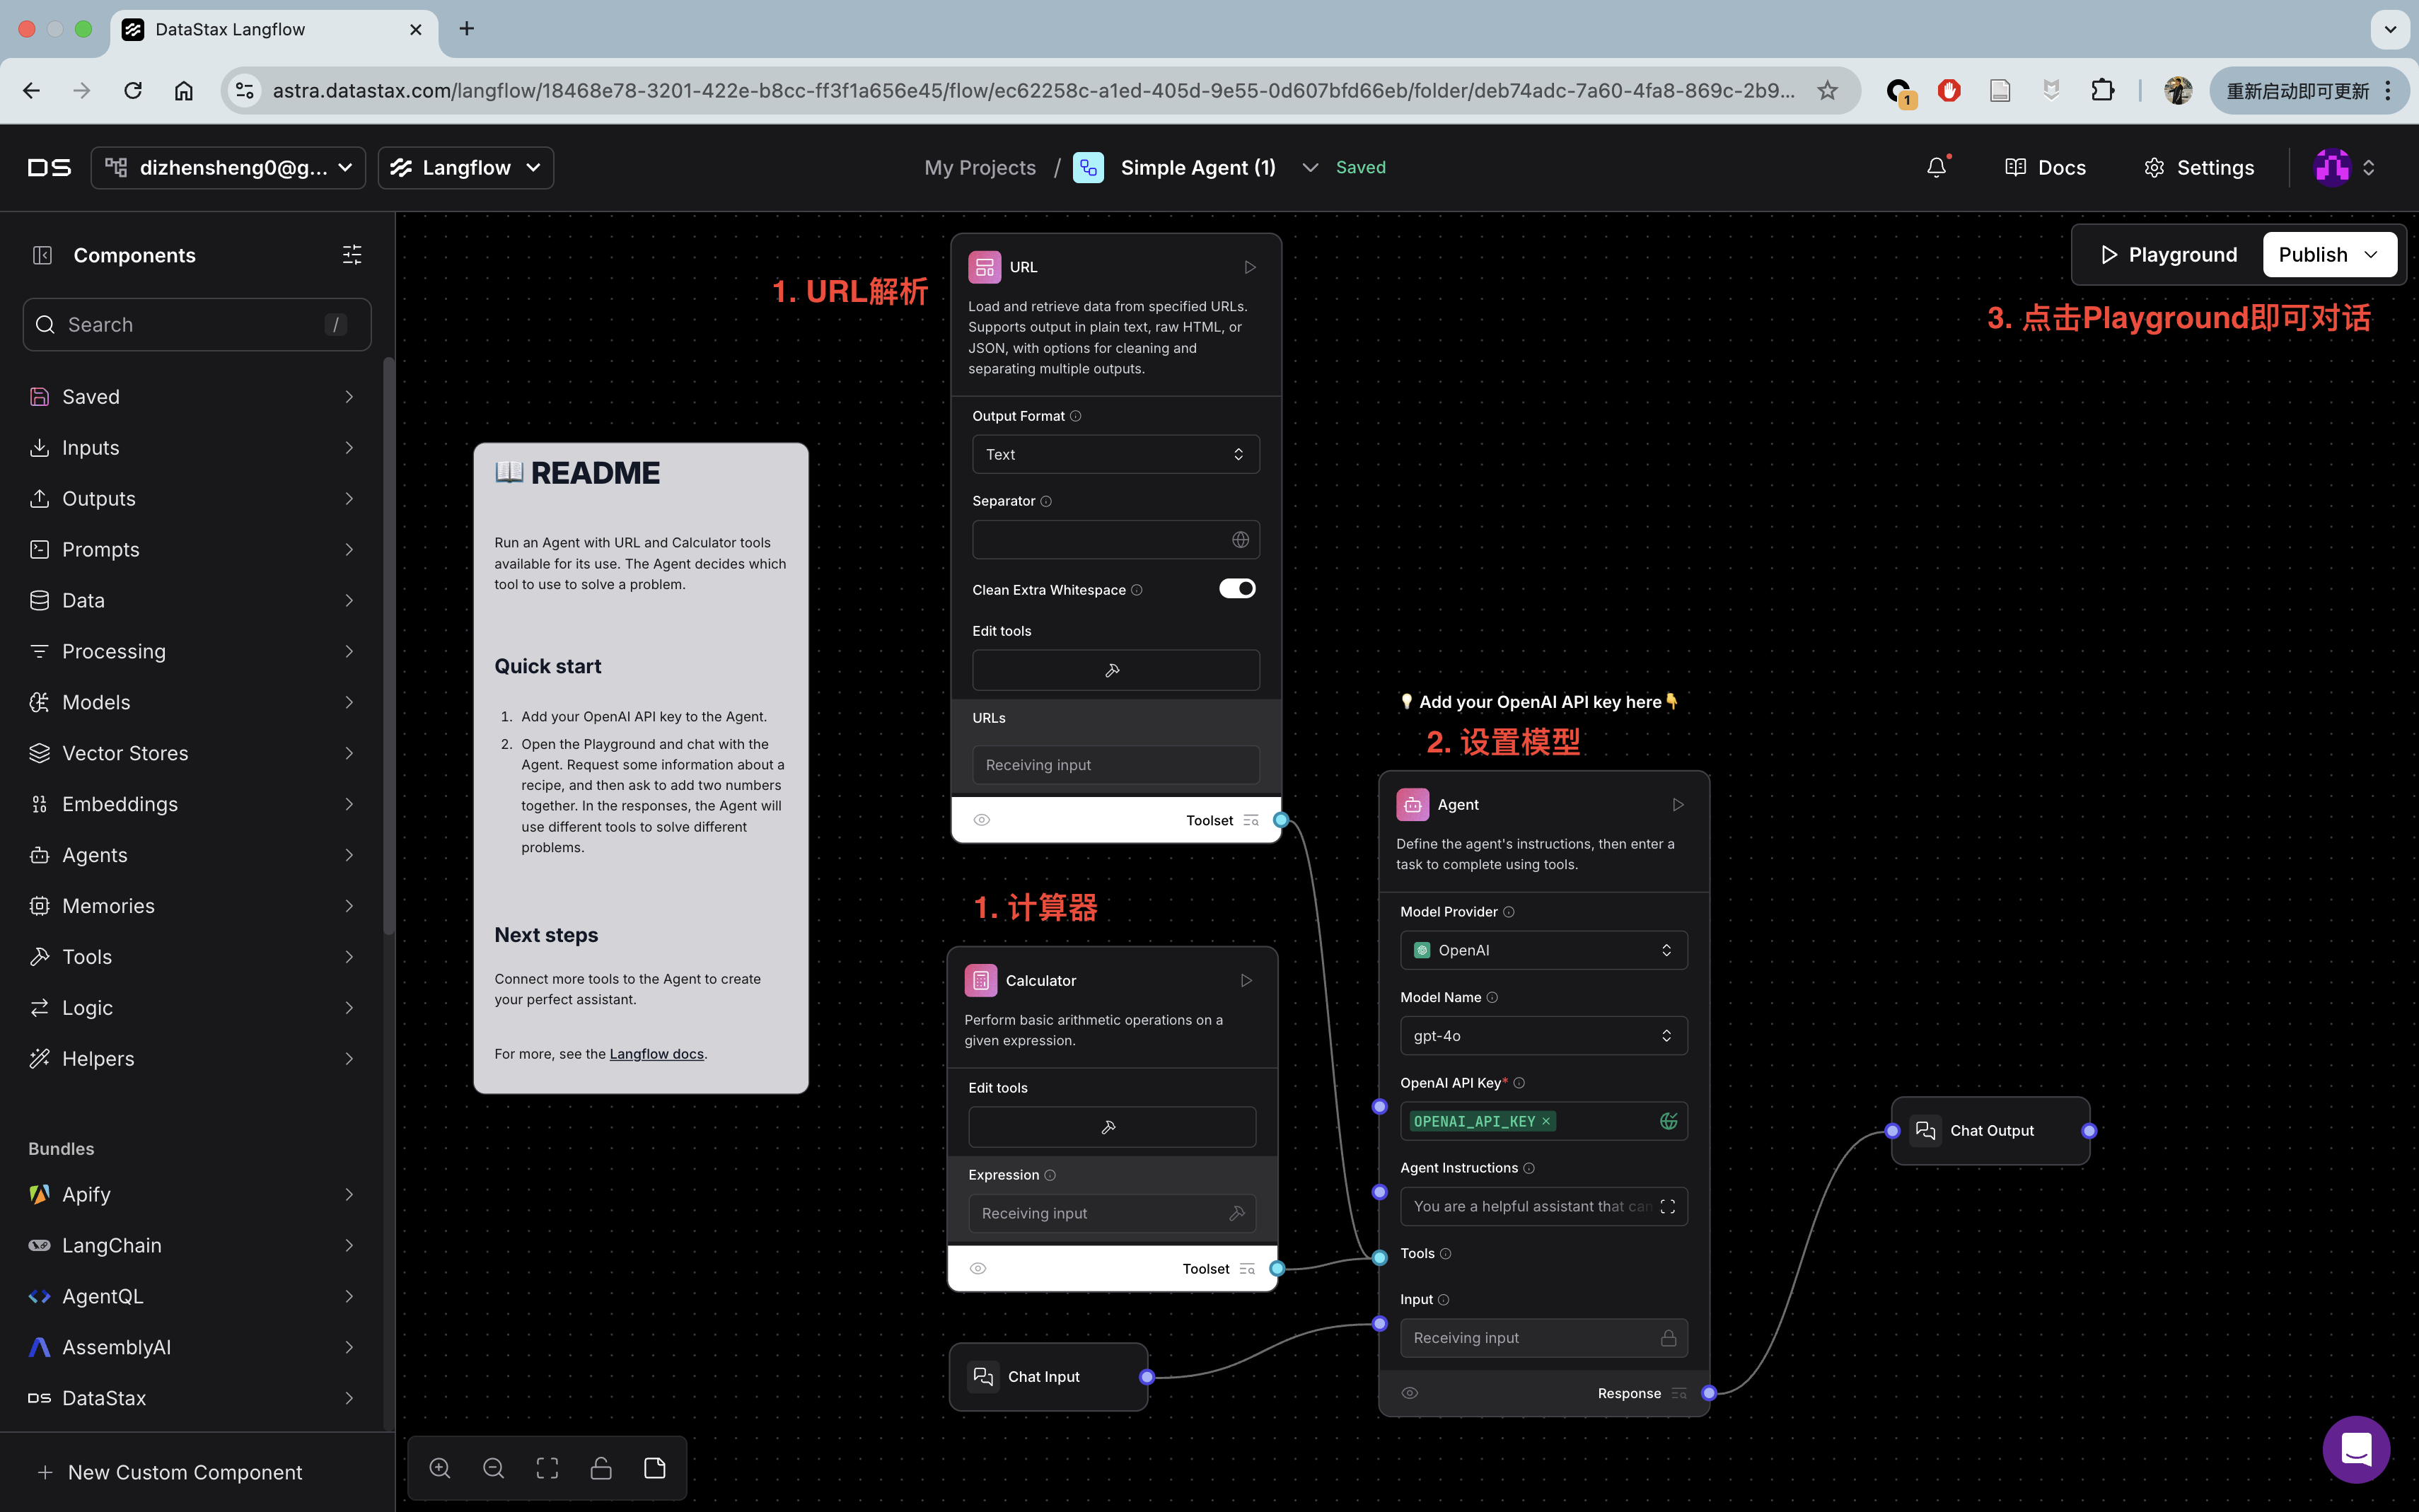Screen dimensions: 2419x1512
Task: Click Calculator Edit tools button
Action: 1111,1127
